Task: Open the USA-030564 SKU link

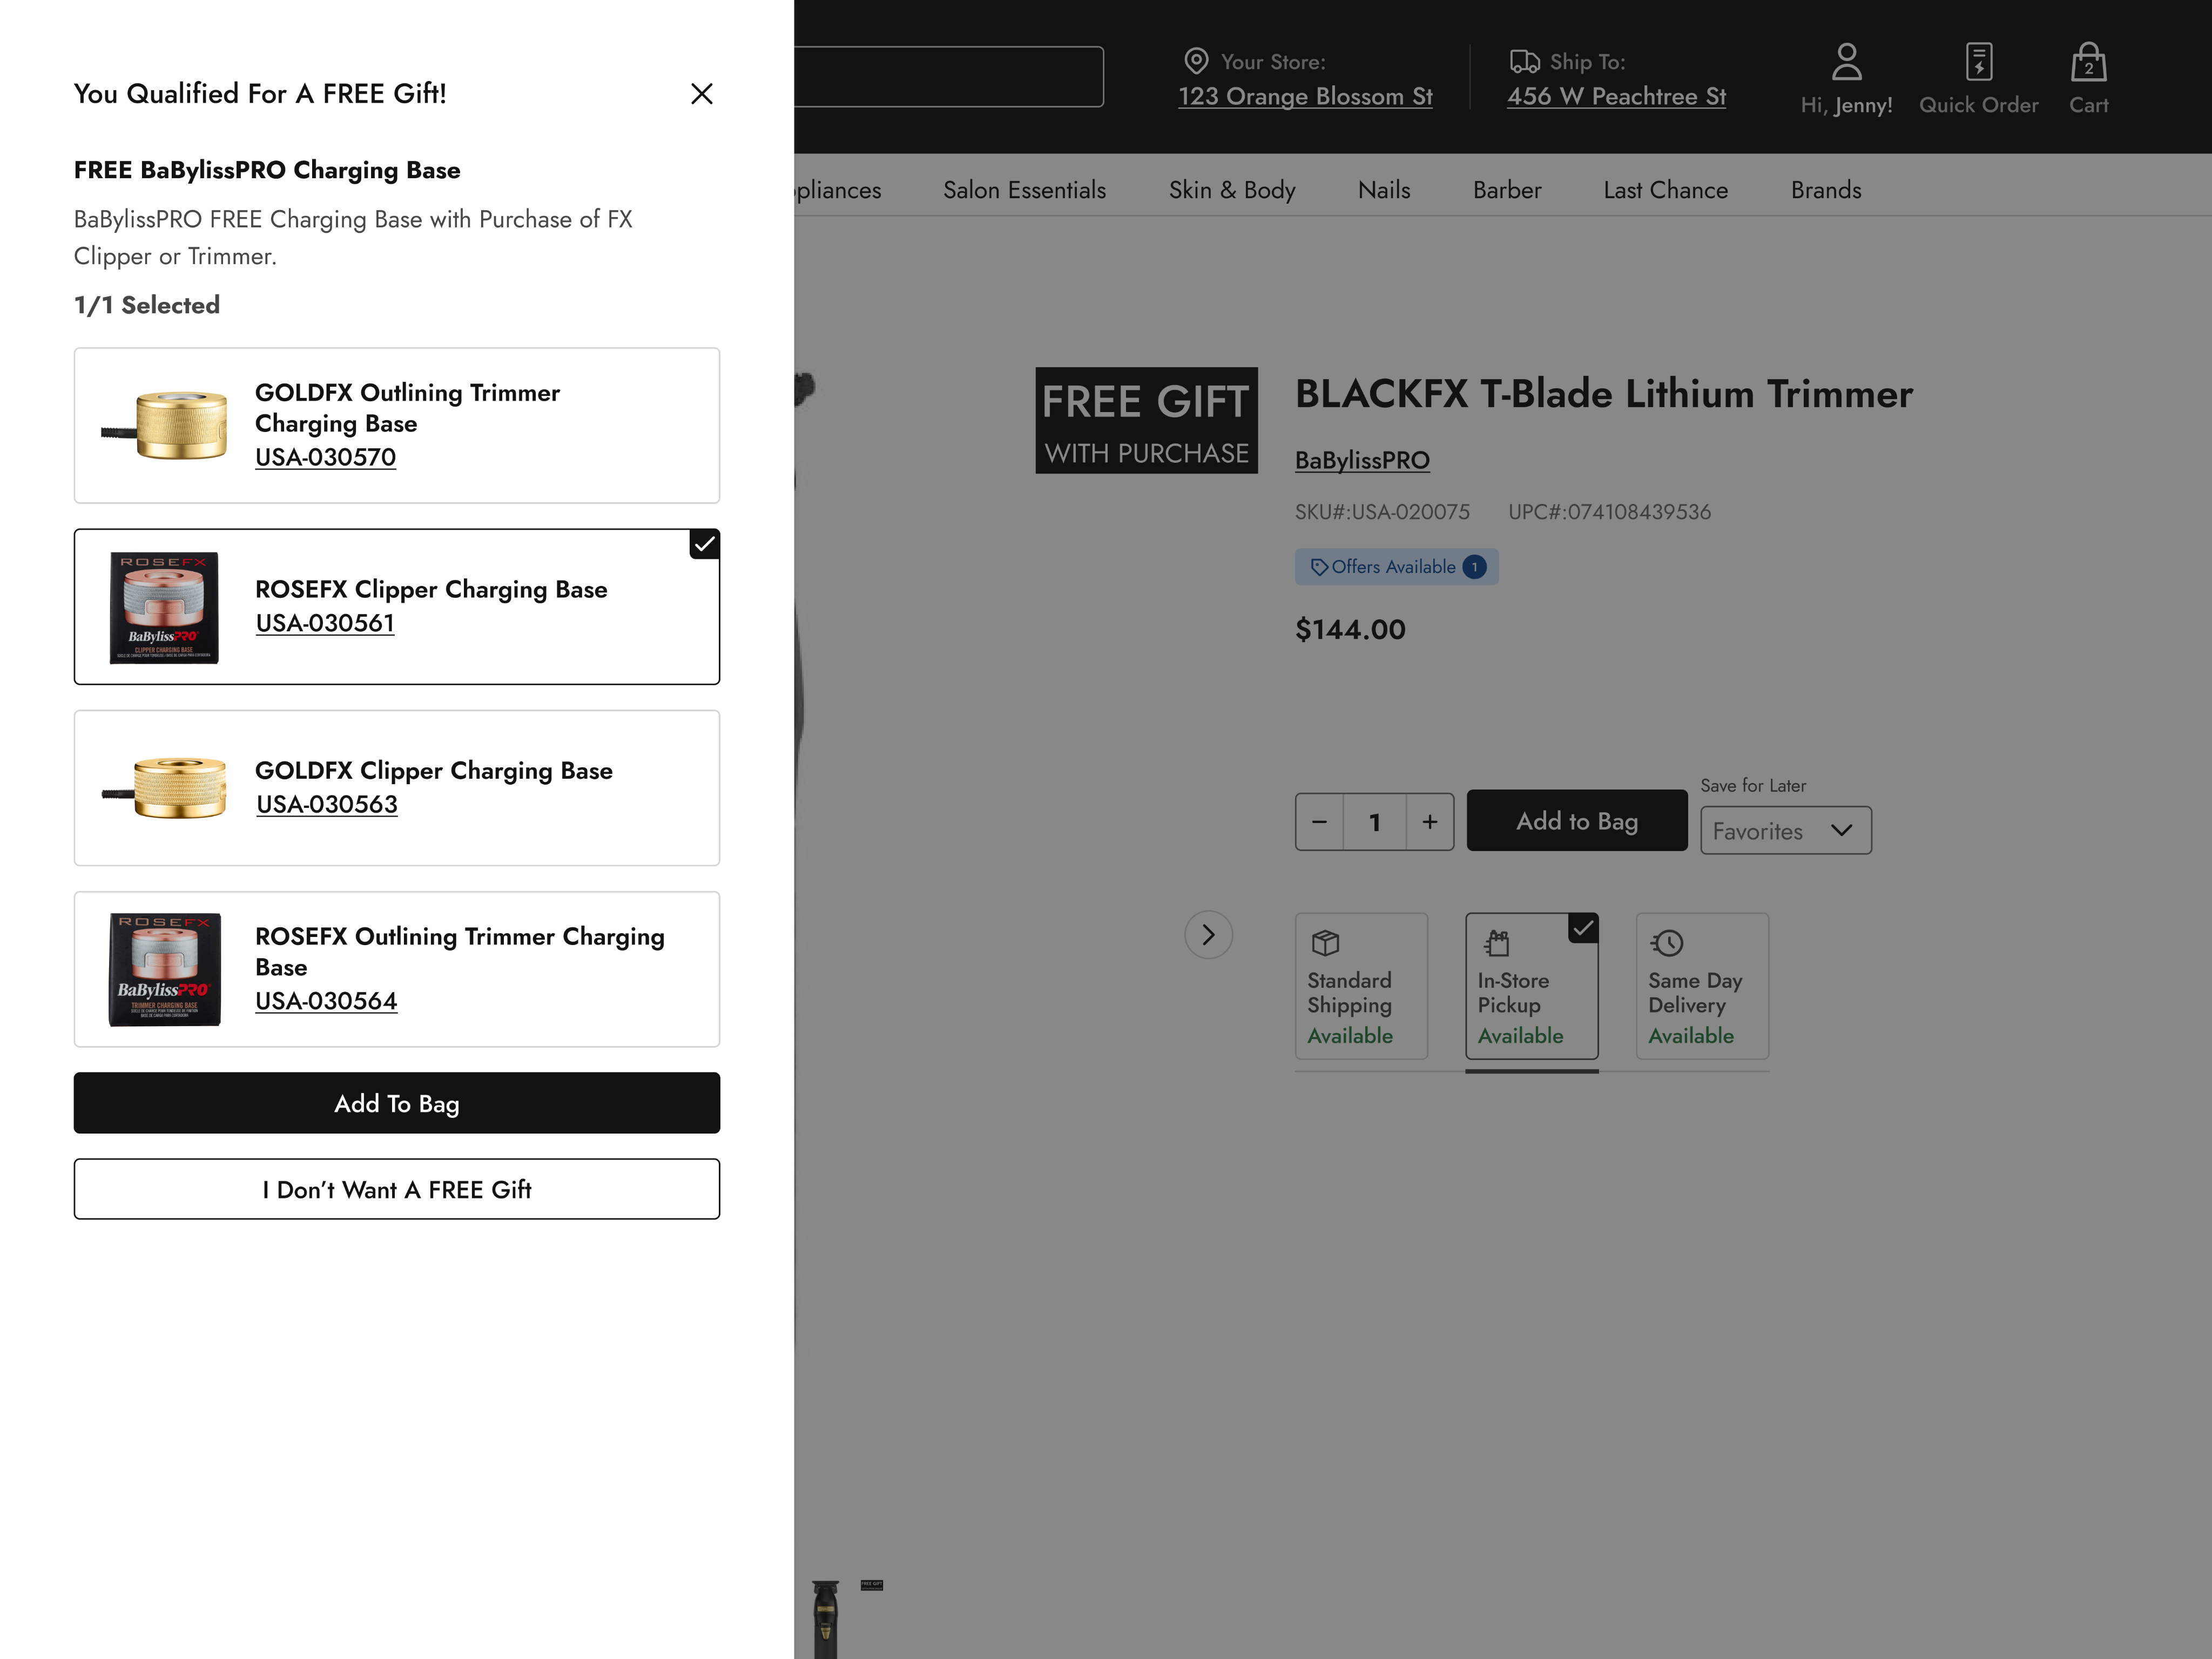Action: click(326, 1001)
